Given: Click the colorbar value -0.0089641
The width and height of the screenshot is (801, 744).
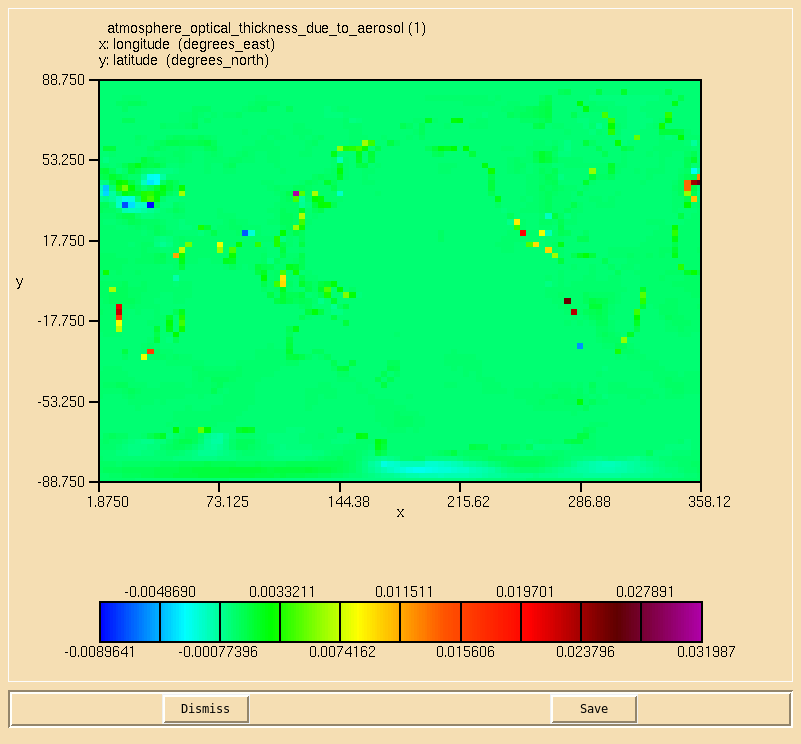Looking at the screenshot, I should (100, 652).
